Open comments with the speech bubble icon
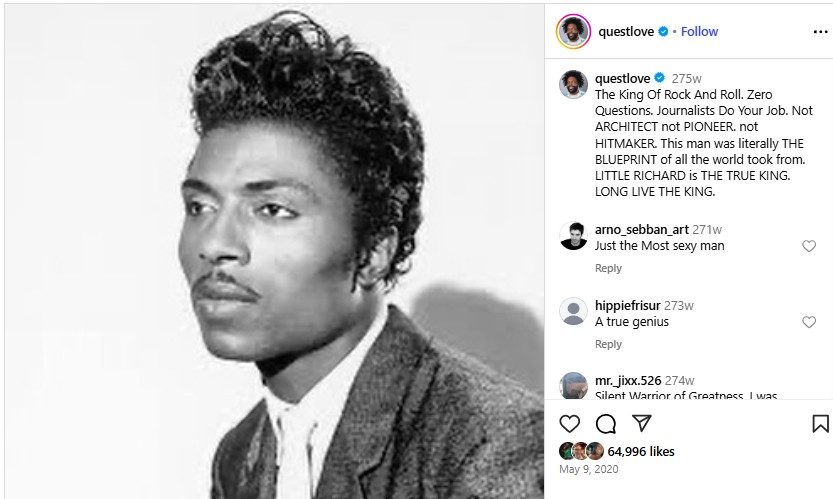The width and height of the screenshot is (833, 499). click(606, 424)
